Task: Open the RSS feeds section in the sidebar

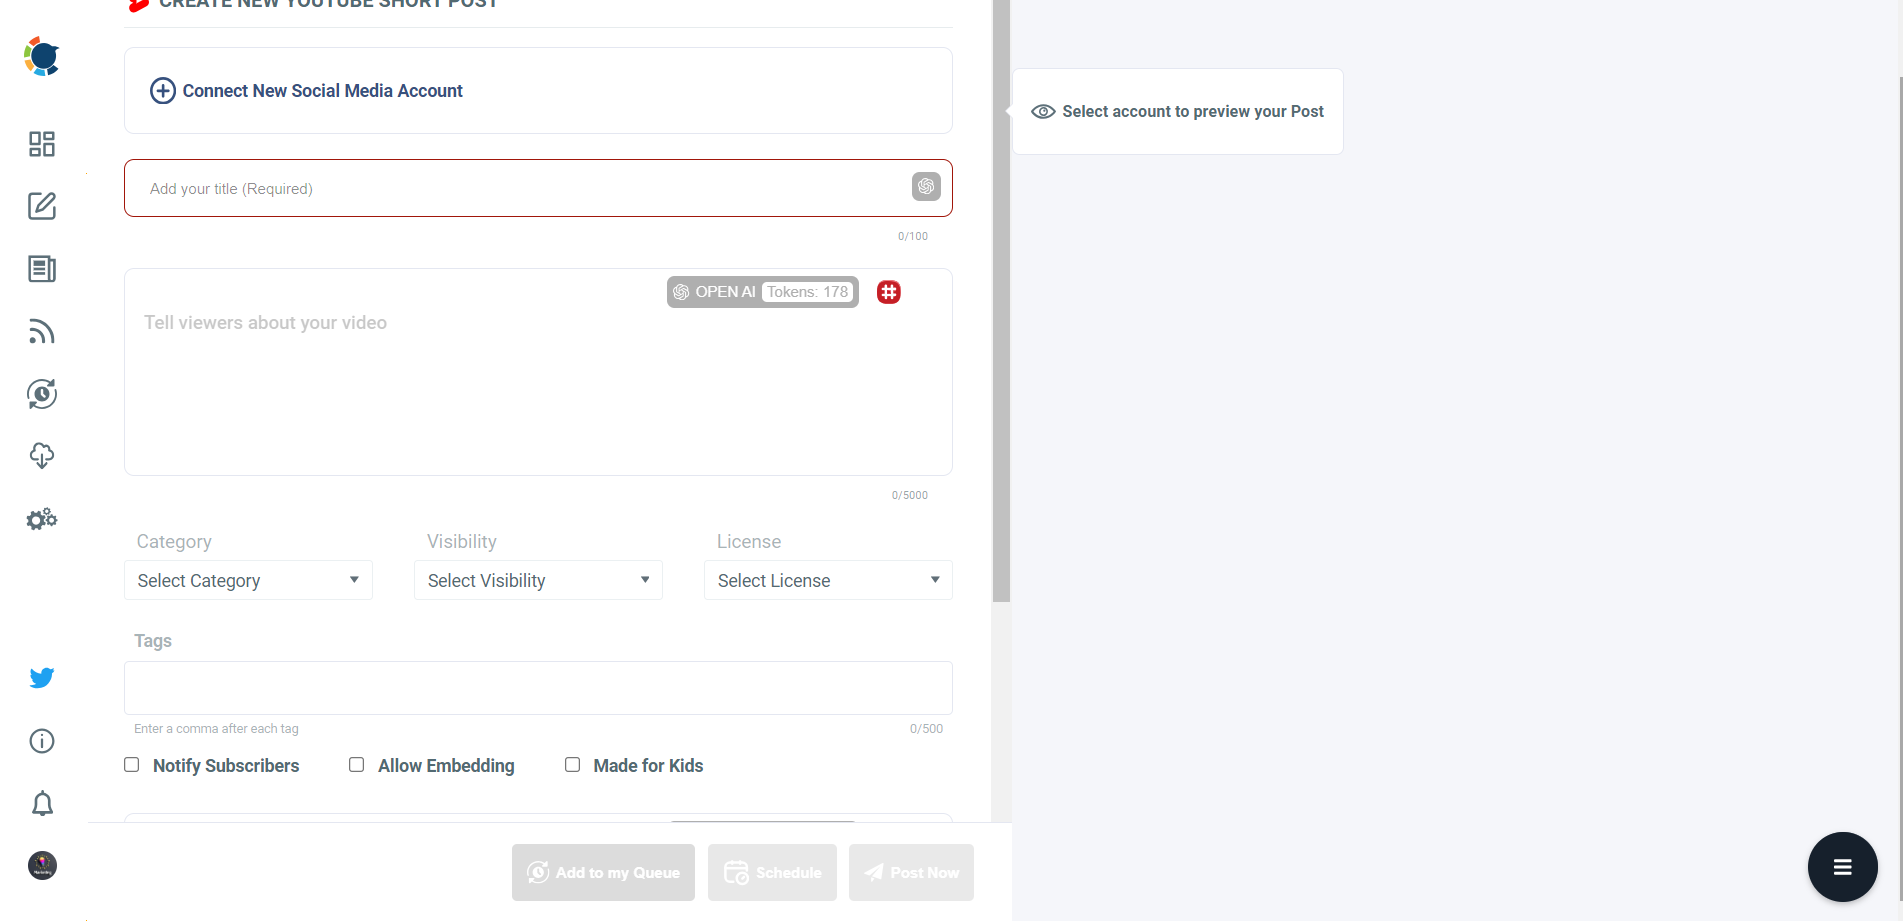Action: coord(41,331)
